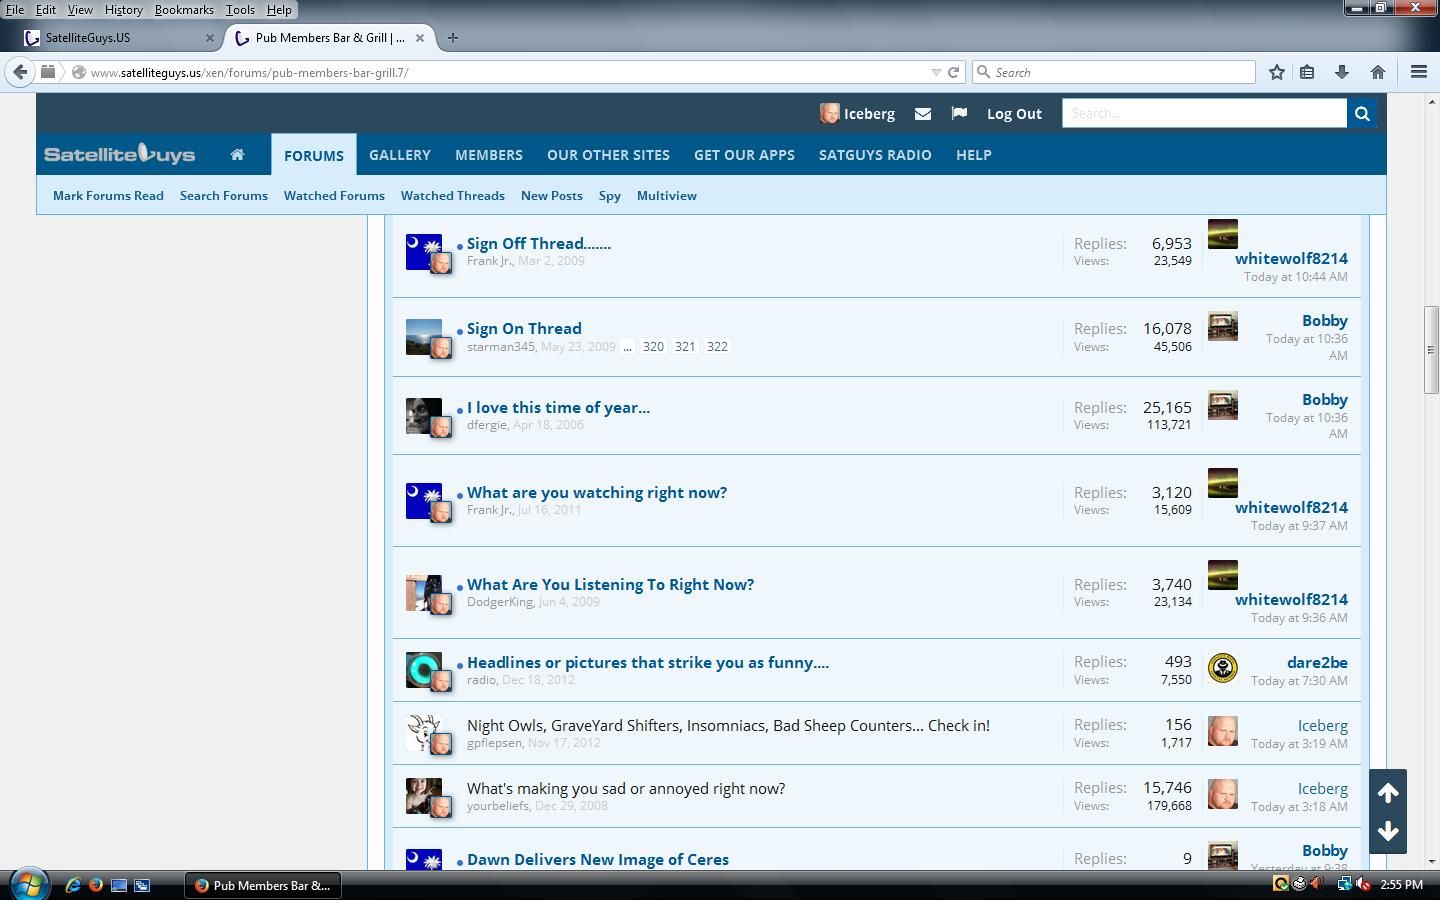
Task: Open the Sign On Thread link
Action: 524,328
